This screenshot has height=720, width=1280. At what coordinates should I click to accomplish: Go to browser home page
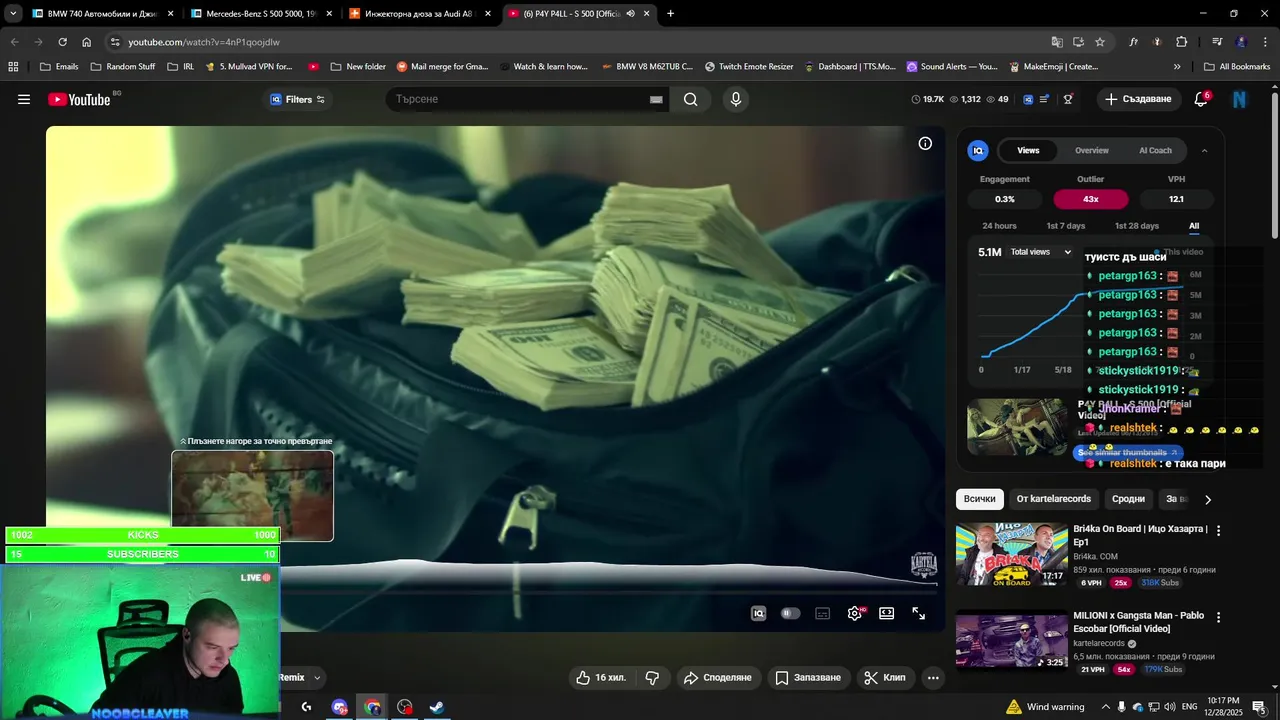[x=86, y=42]
